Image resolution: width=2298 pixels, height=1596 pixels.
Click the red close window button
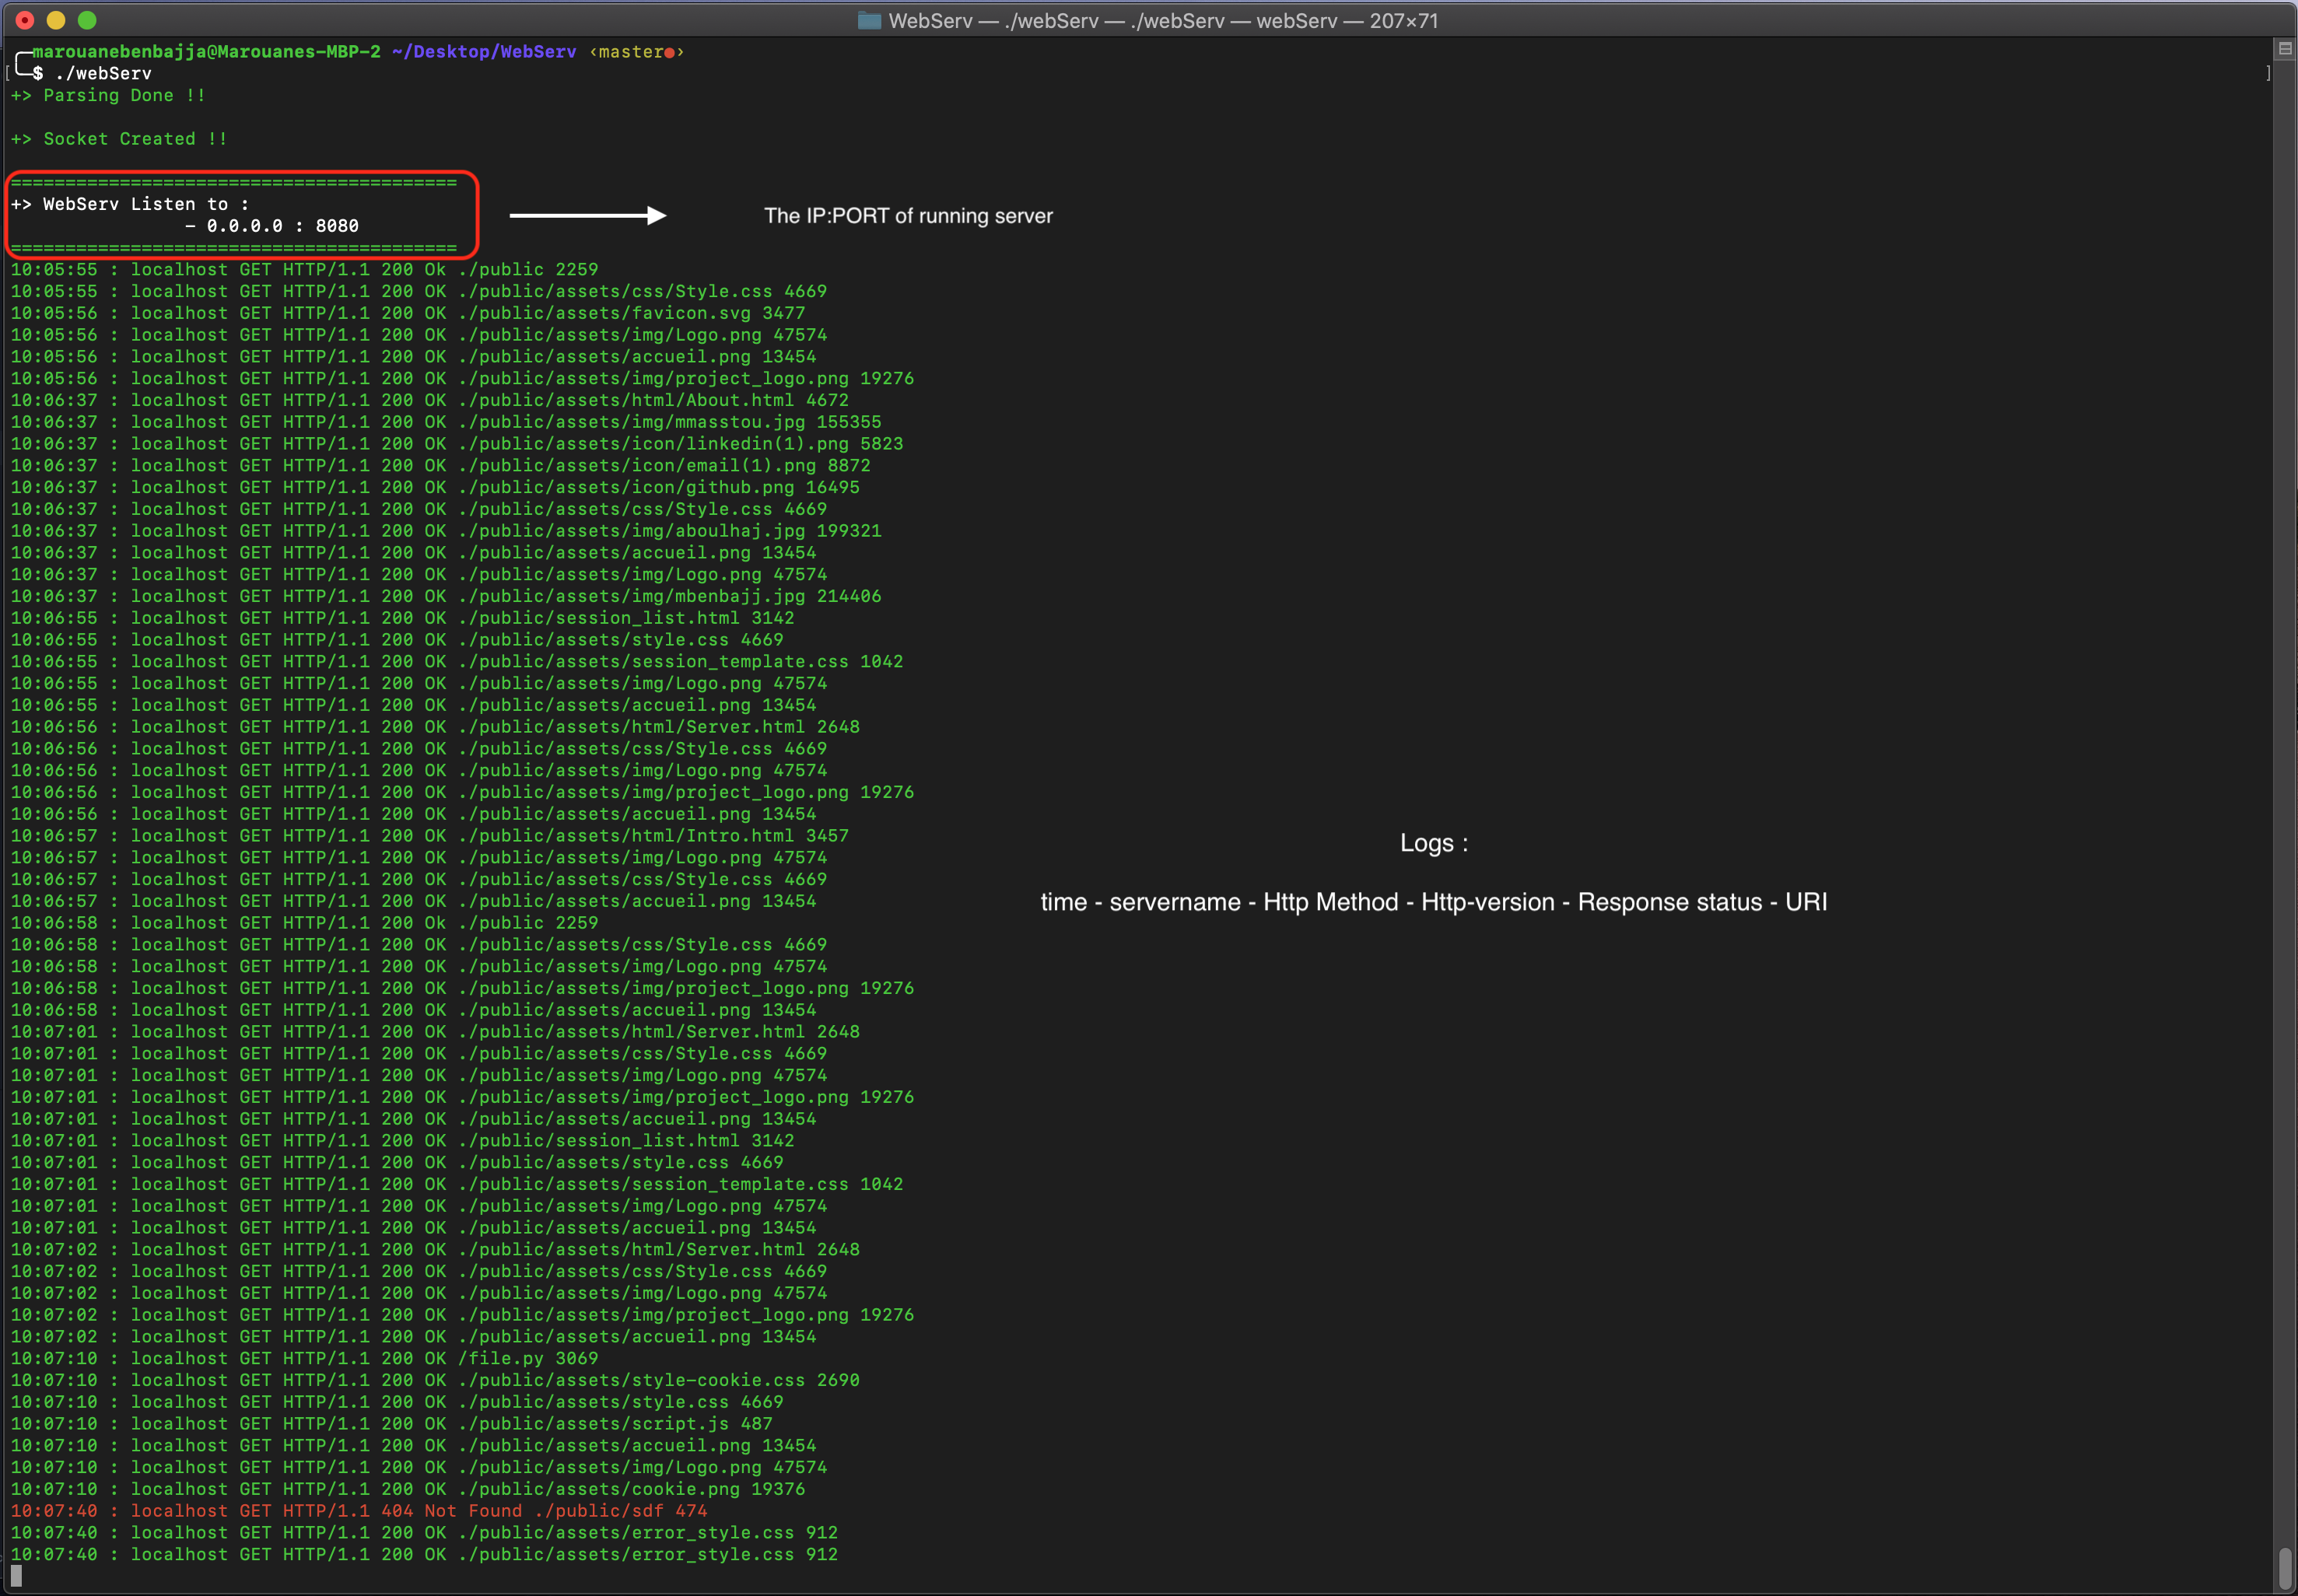(x=25, y=20)
